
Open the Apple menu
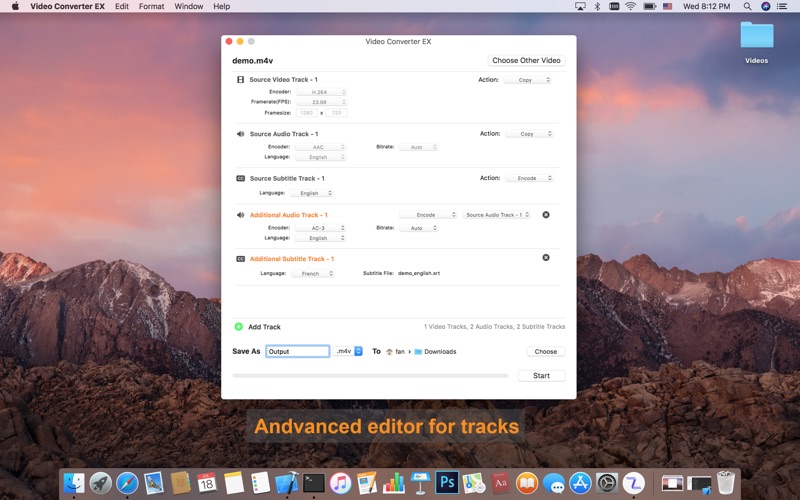pyautogui.click(x=15, y=6)
